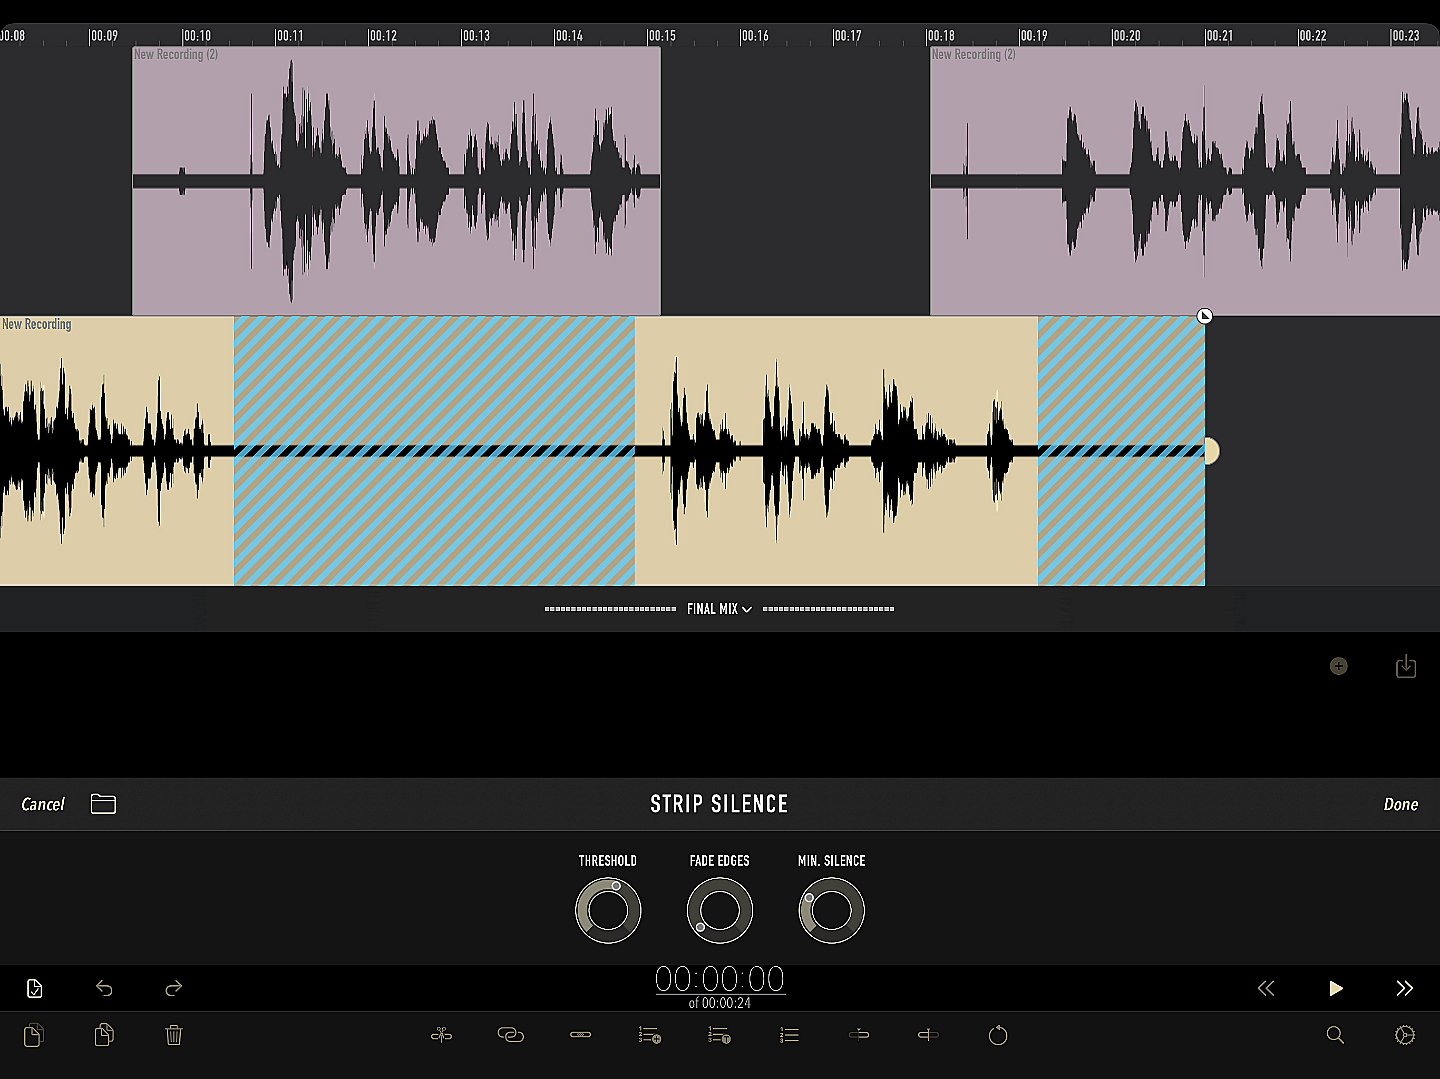Screen dimensions: 1440x1079
Task: Tap Cancel to exit Strip Silence
Action: click(43, 804)
